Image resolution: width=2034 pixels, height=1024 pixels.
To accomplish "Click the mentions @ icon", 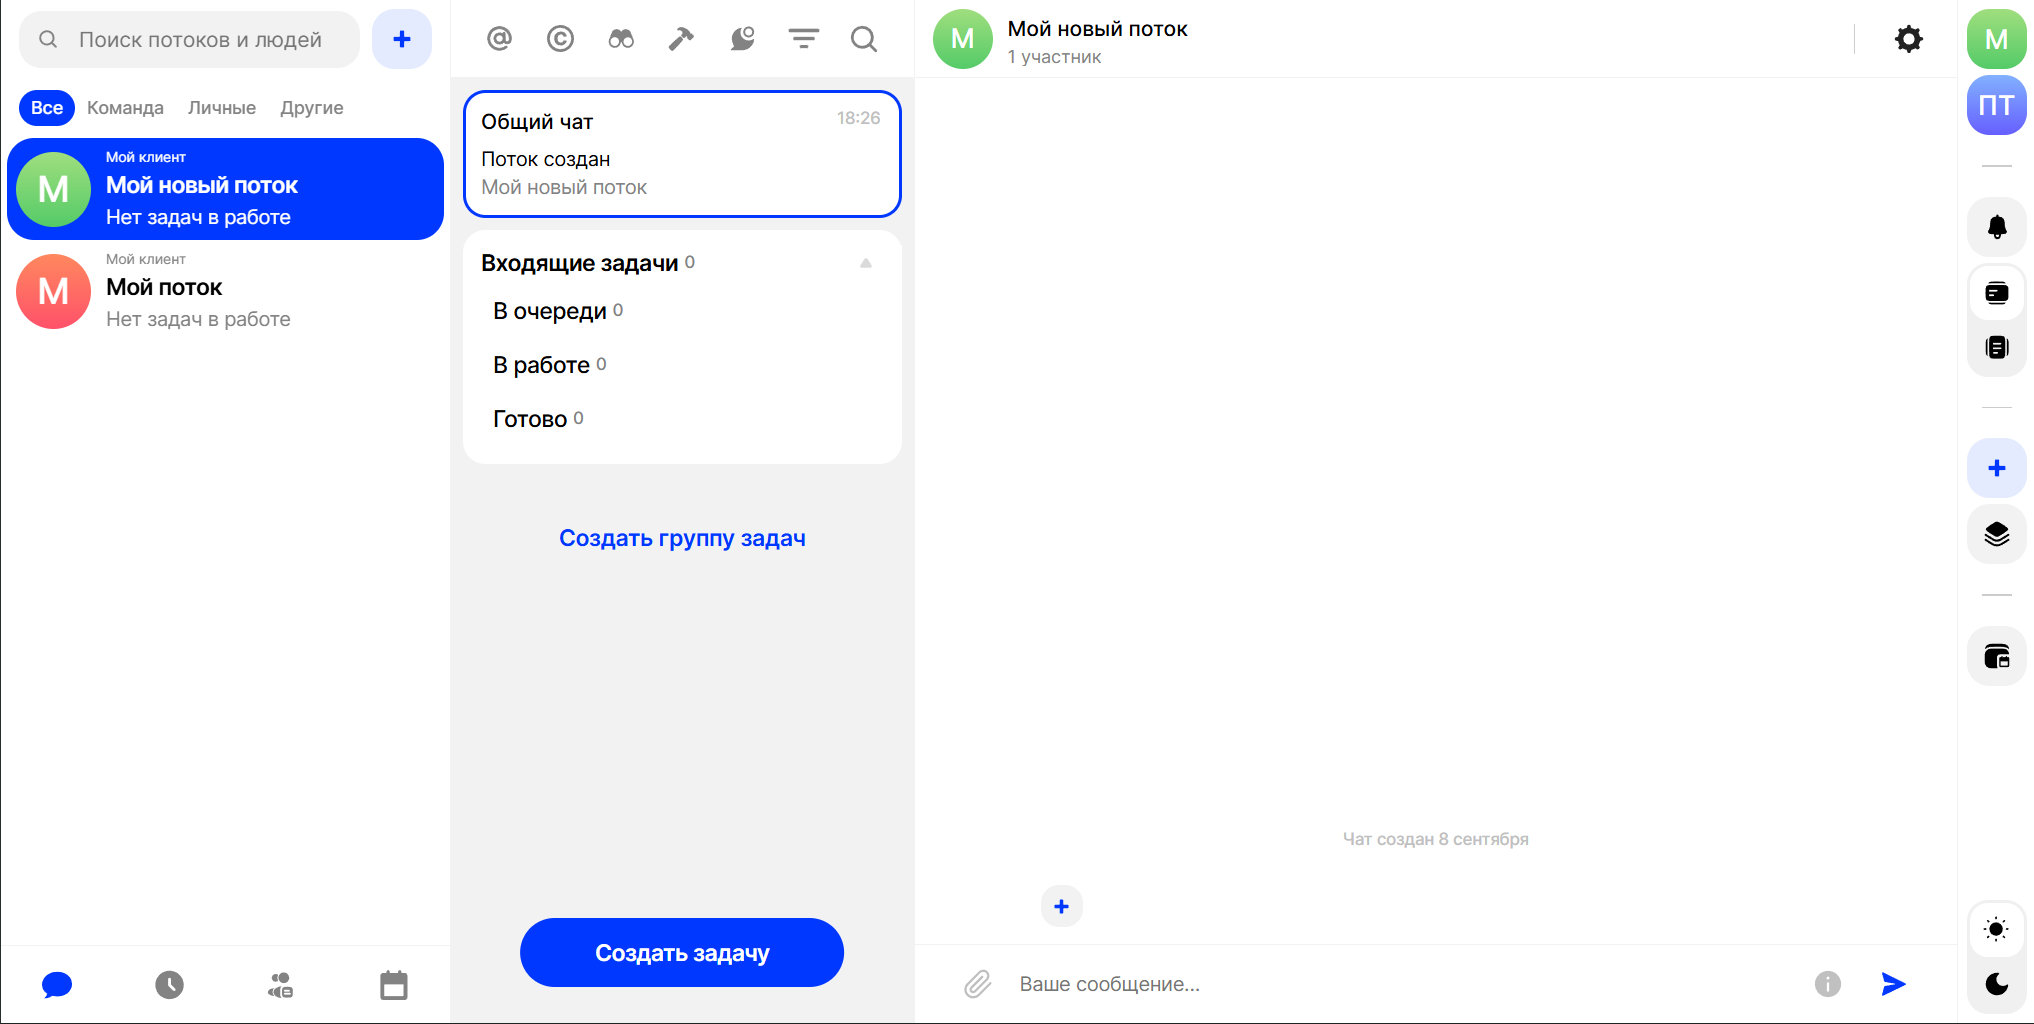I will pyautogui.click(x=499, y=39).
